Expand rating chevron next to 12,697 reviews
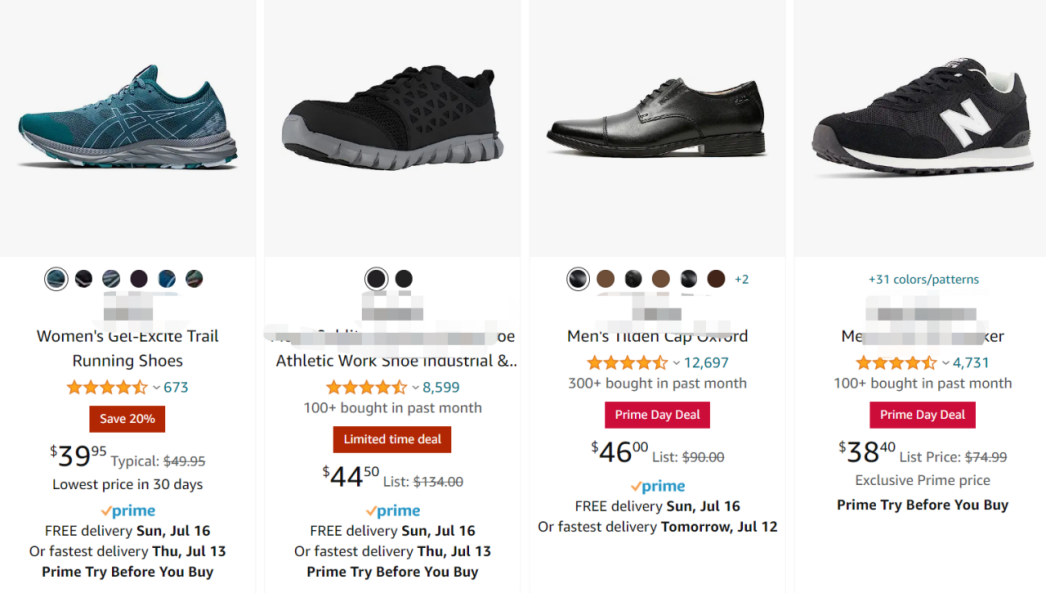The height and width of the screenshot is (593, 1047). point(676,363)
